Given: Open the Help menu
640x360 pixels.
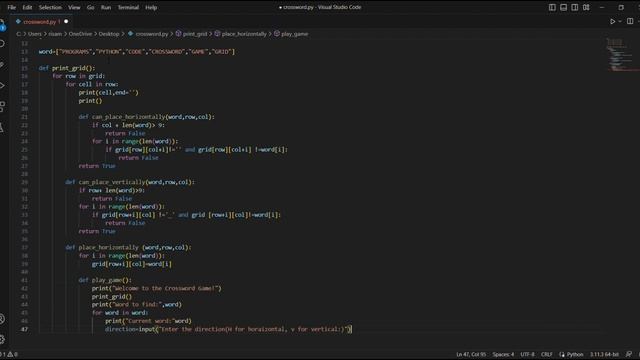Looking at the screenshot, I should pos(151,7).
